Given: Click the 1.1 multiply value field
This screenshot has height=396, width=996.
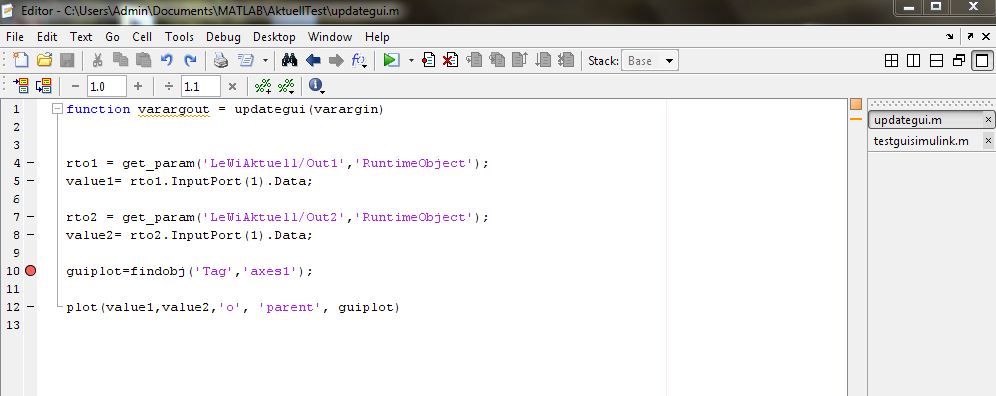Looking at the screenshot, I should [201, 86].
